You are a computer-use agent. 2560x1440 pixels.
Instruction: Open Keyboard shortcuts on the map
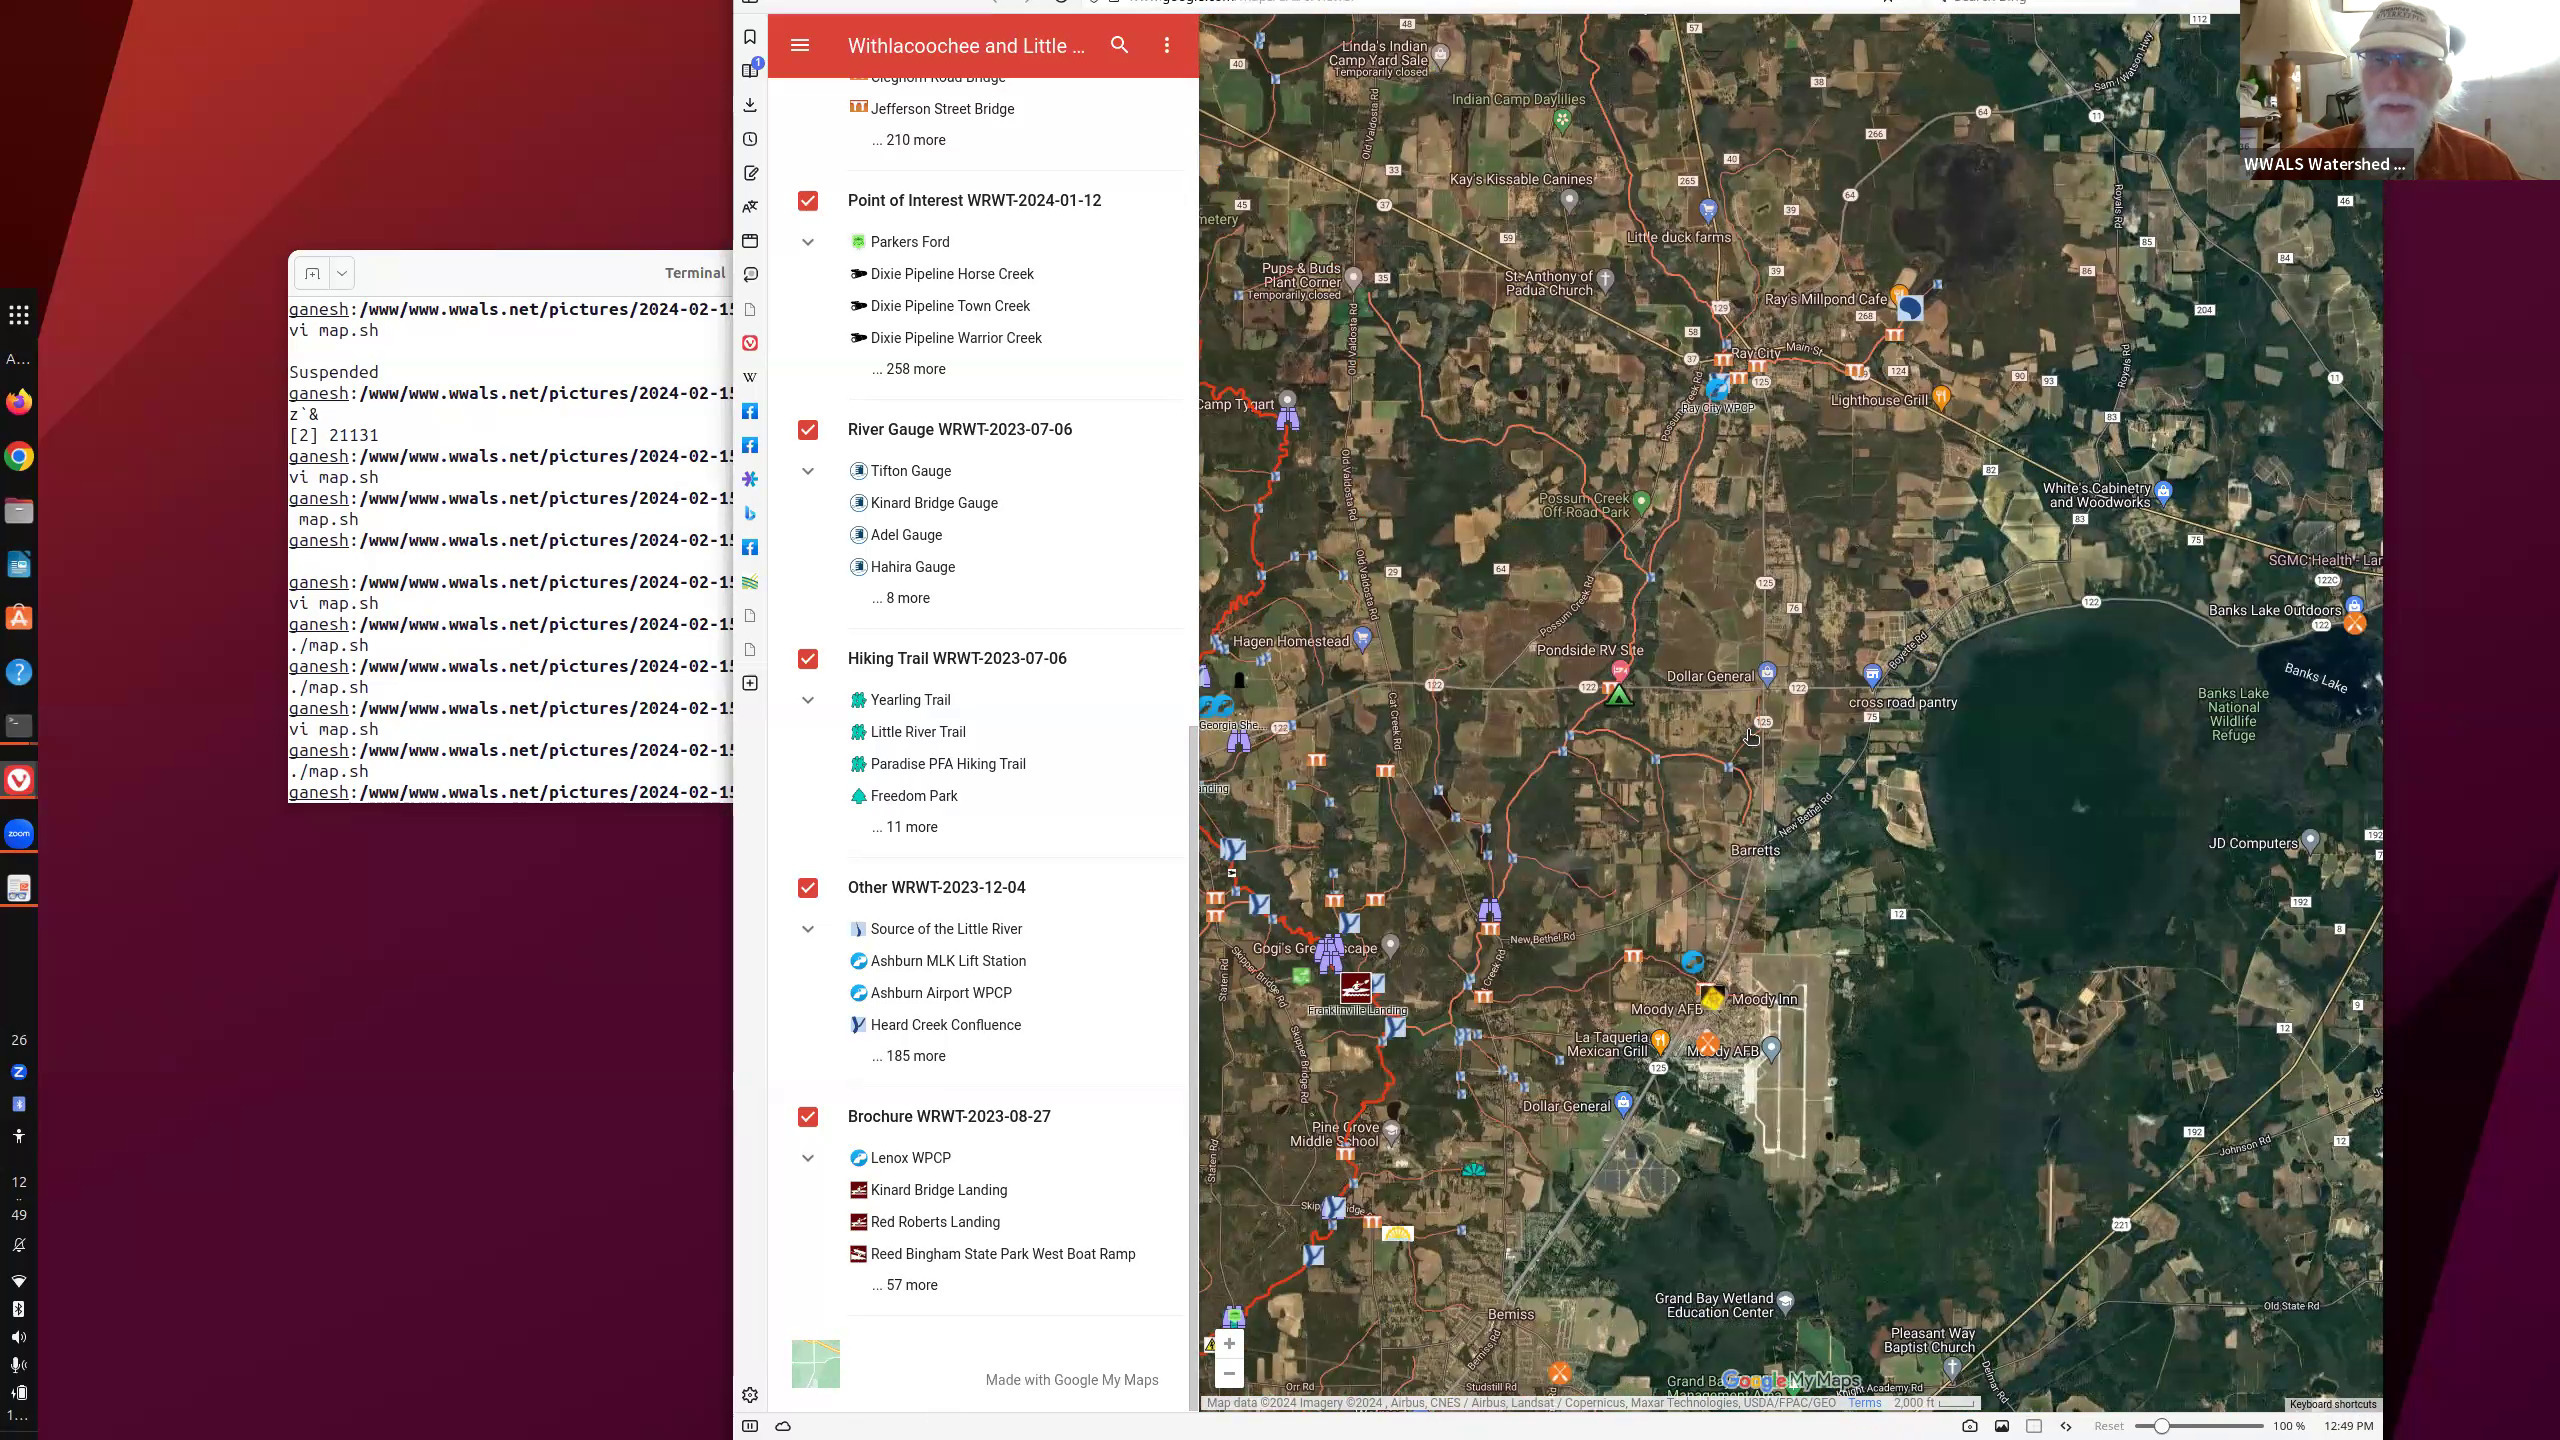2333,1404
